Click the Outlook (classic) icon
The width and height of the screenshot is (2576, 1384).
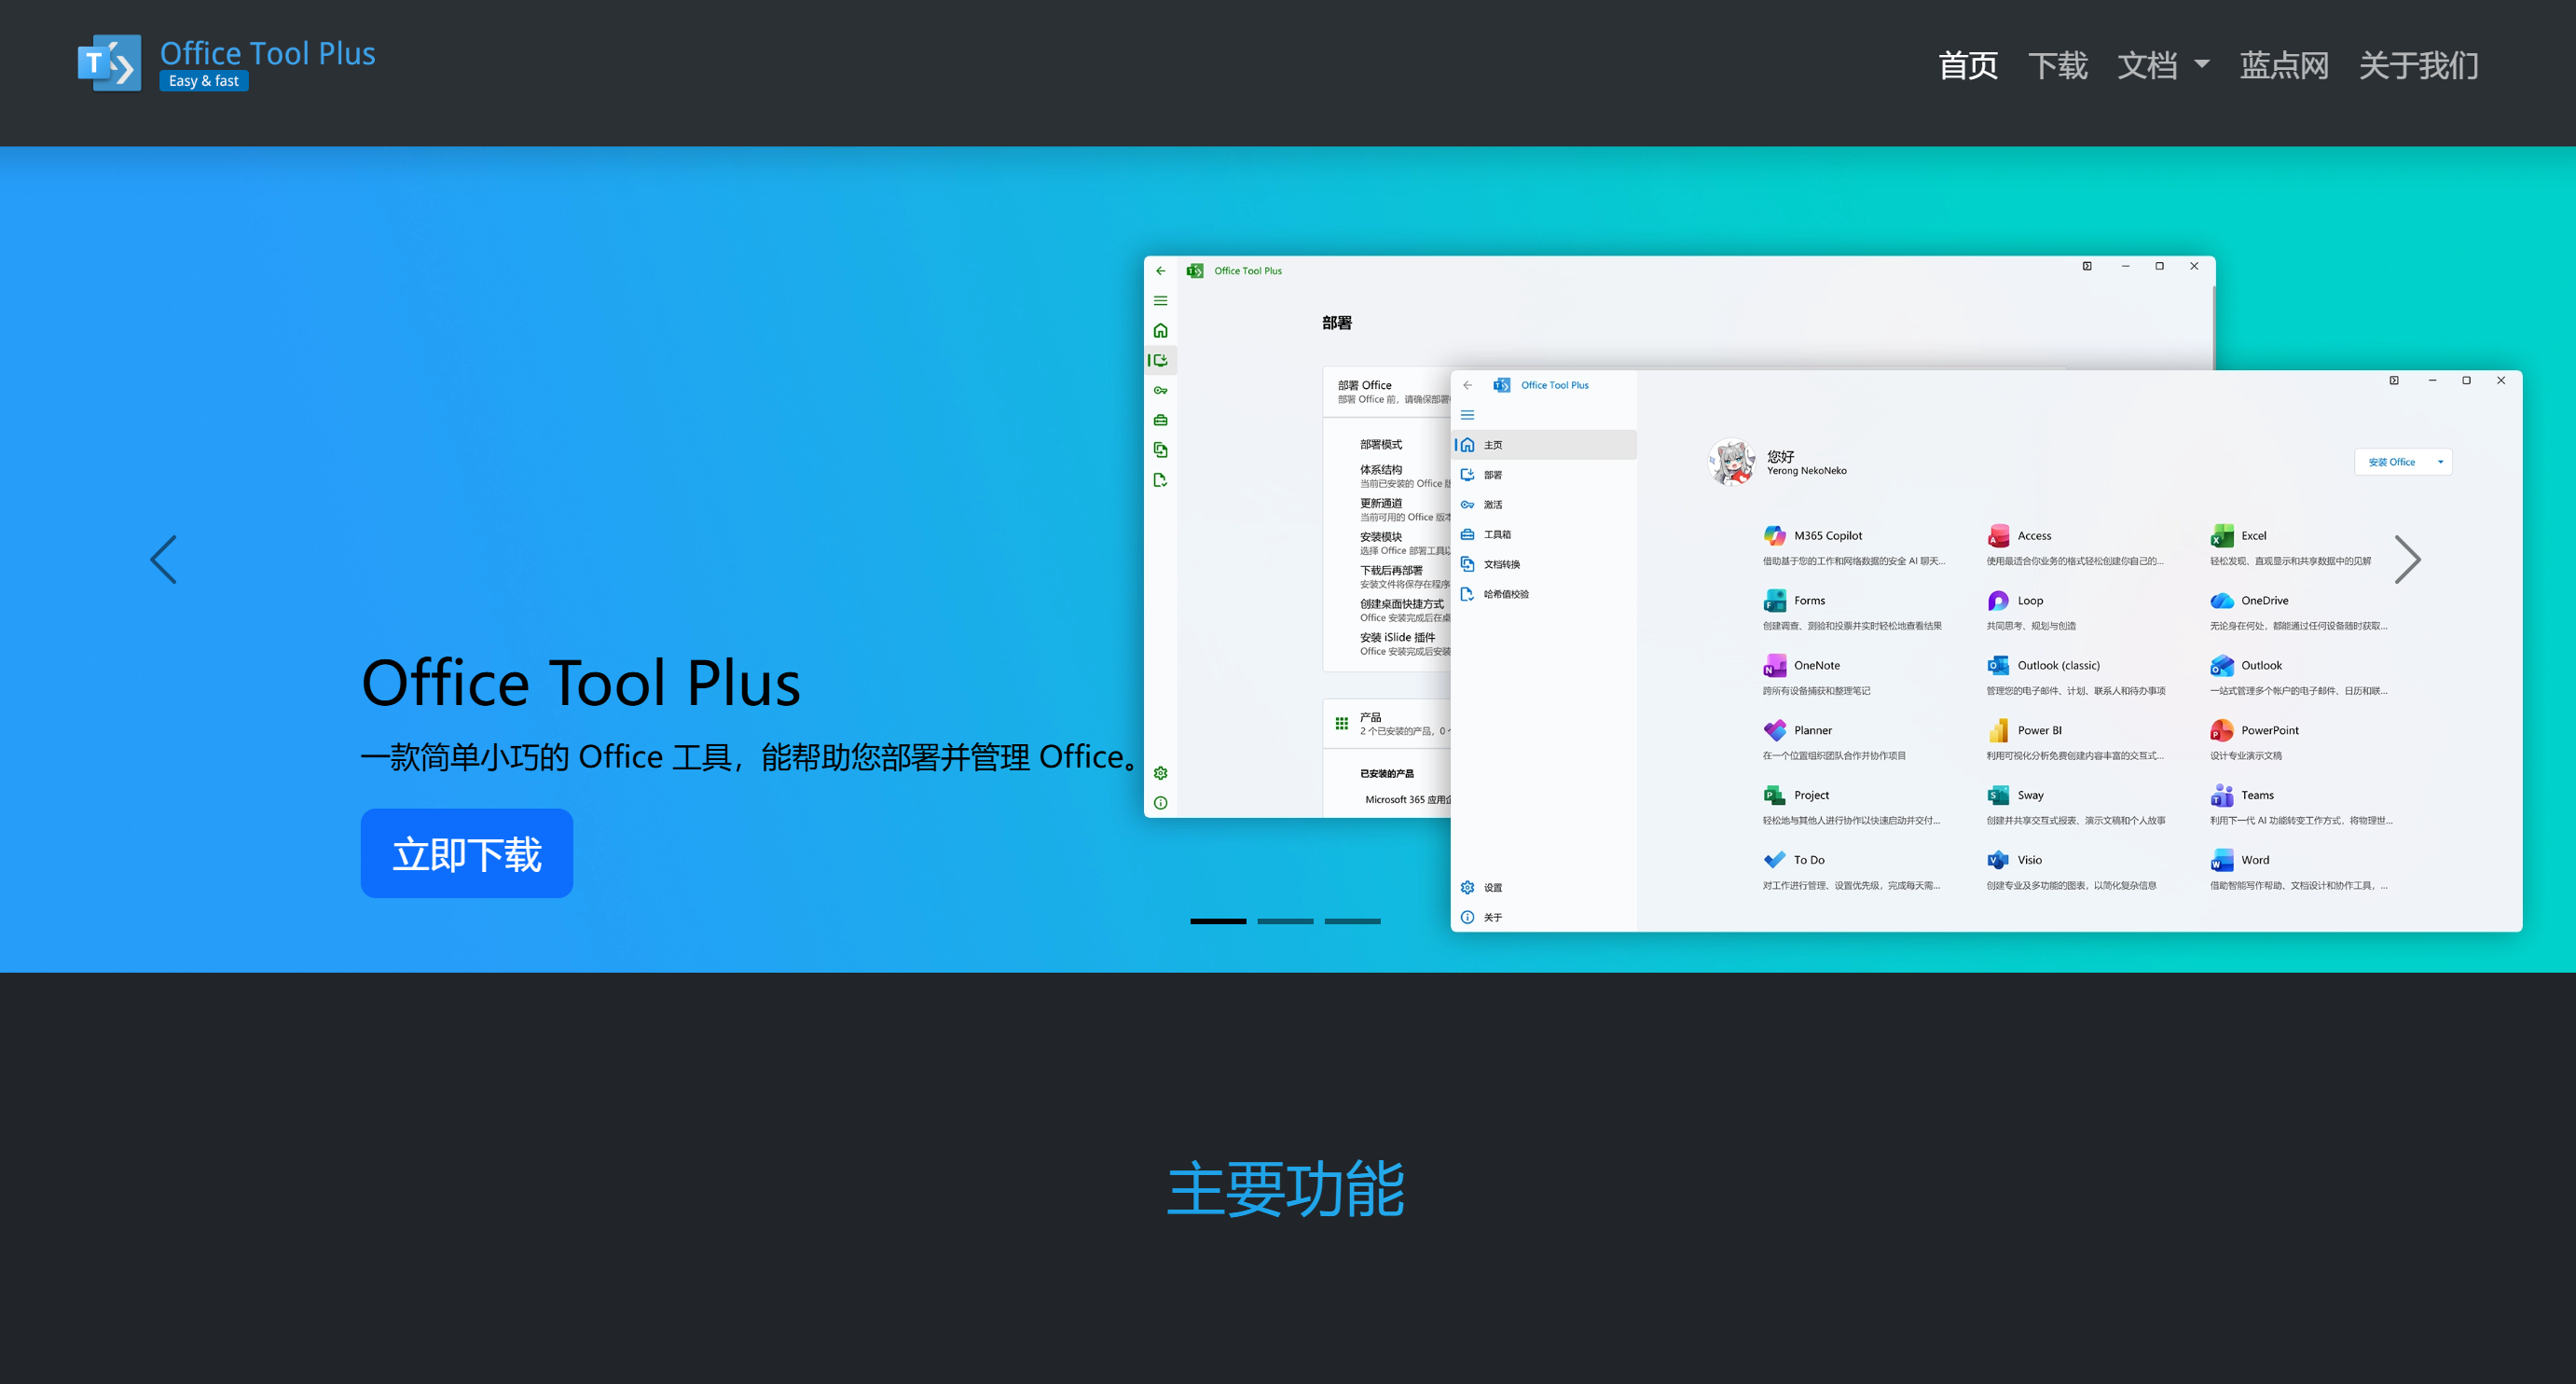tap(1998, 666)
